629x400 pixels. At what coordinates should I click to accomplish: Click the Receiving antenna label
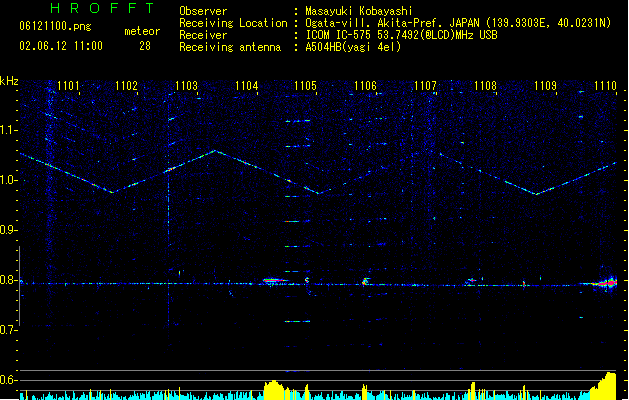(x=230, y=47)
